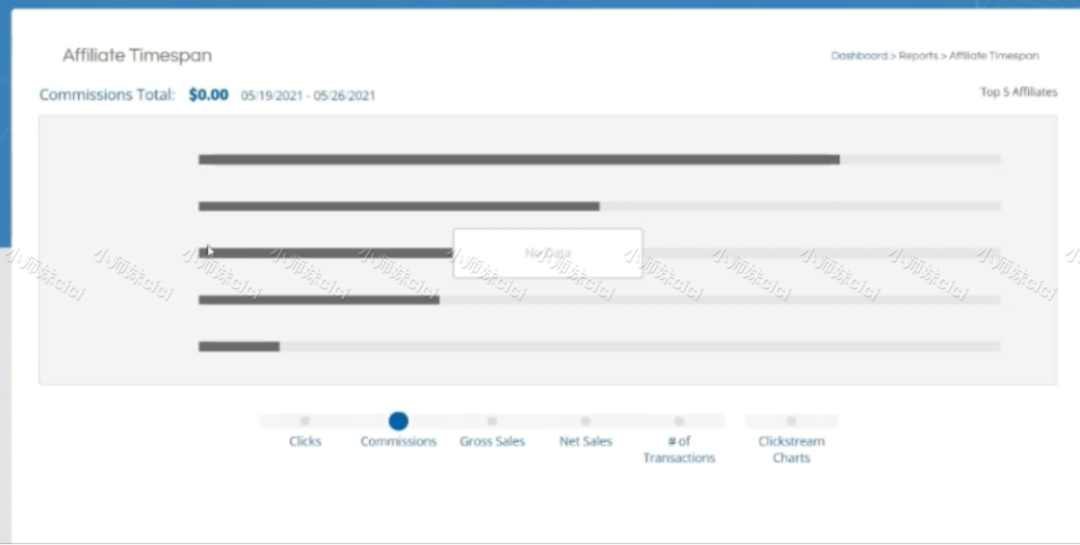Screen dimensions: 1080x545
Task: Select the Commissions metric radio dot
Action: [398, 421]
